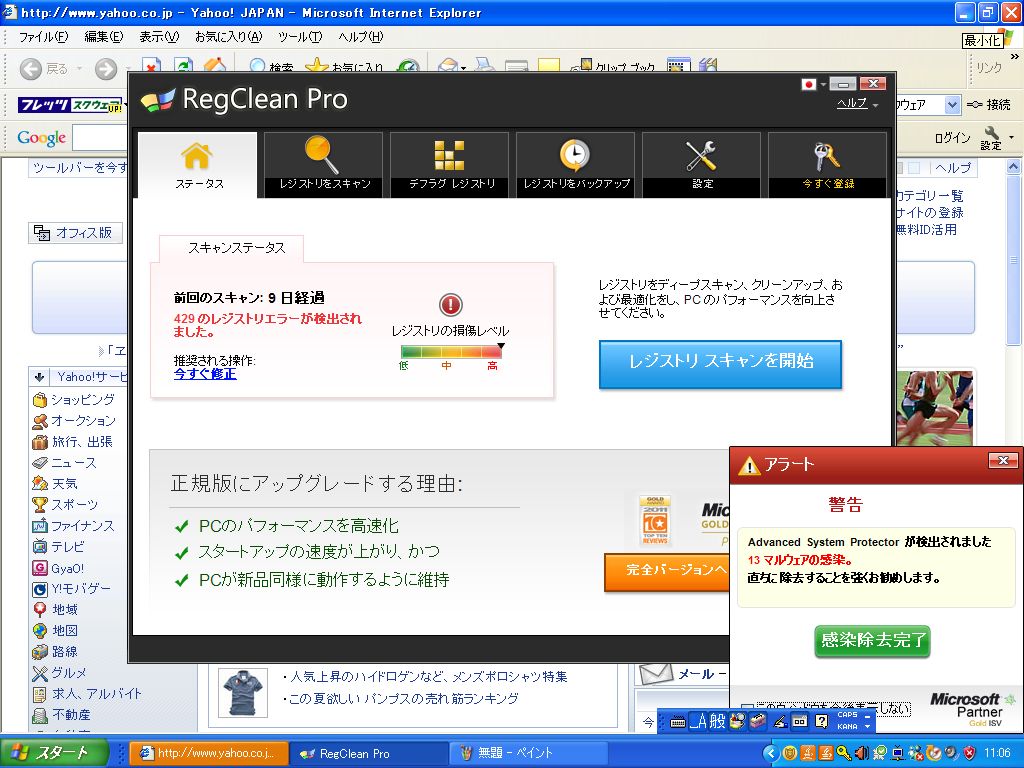Select the 今すぐ登録 tab
This screenshot has height=768, width=1024.
827,165
